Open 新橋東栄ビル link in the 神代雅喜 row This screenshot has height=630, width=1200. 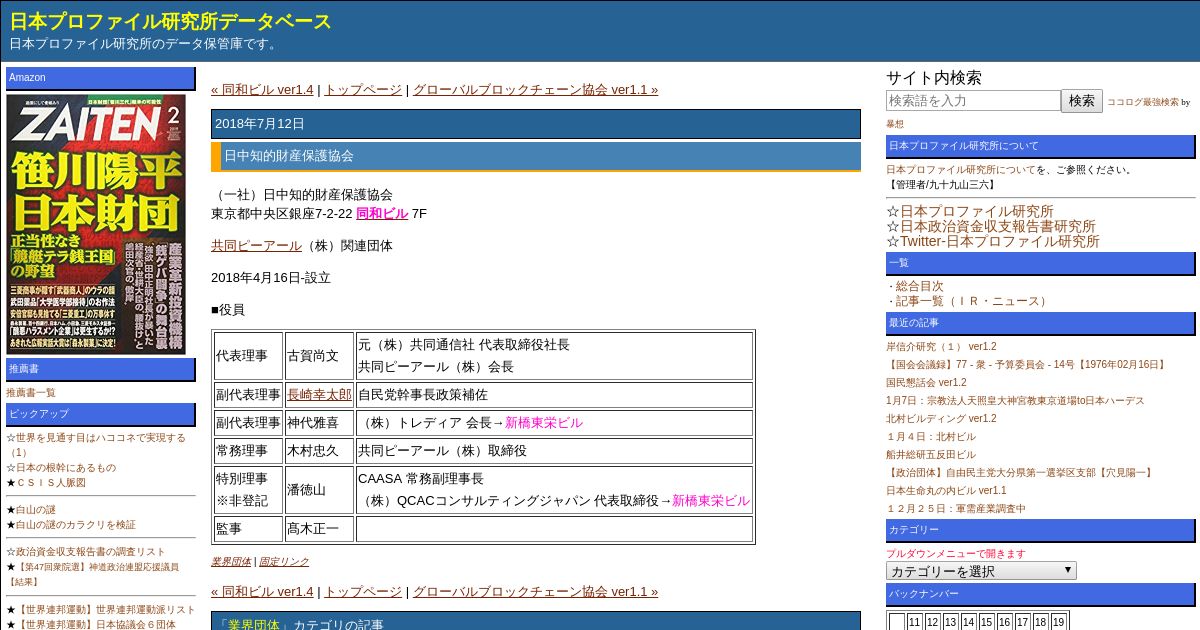pos(544,423)
